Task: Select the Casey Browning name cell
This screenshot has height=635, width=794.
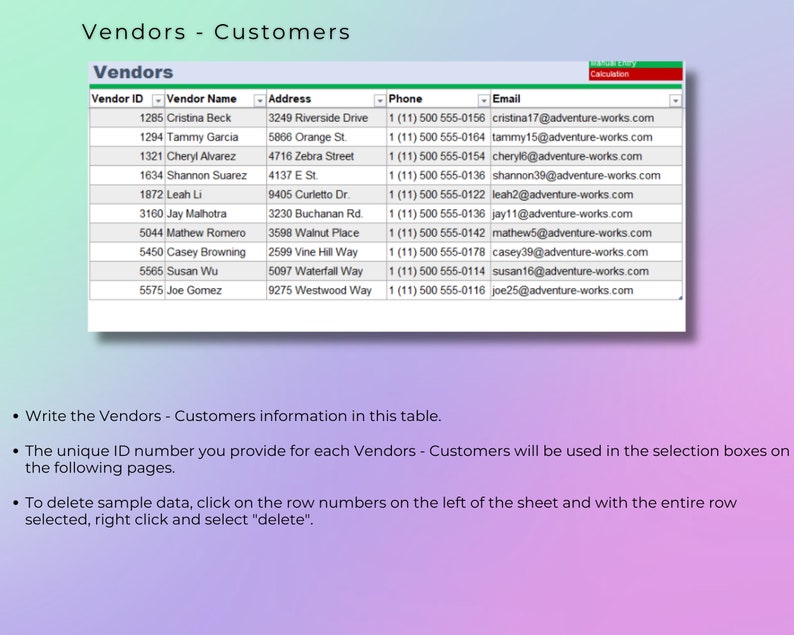Action: [x=216, y=252]
